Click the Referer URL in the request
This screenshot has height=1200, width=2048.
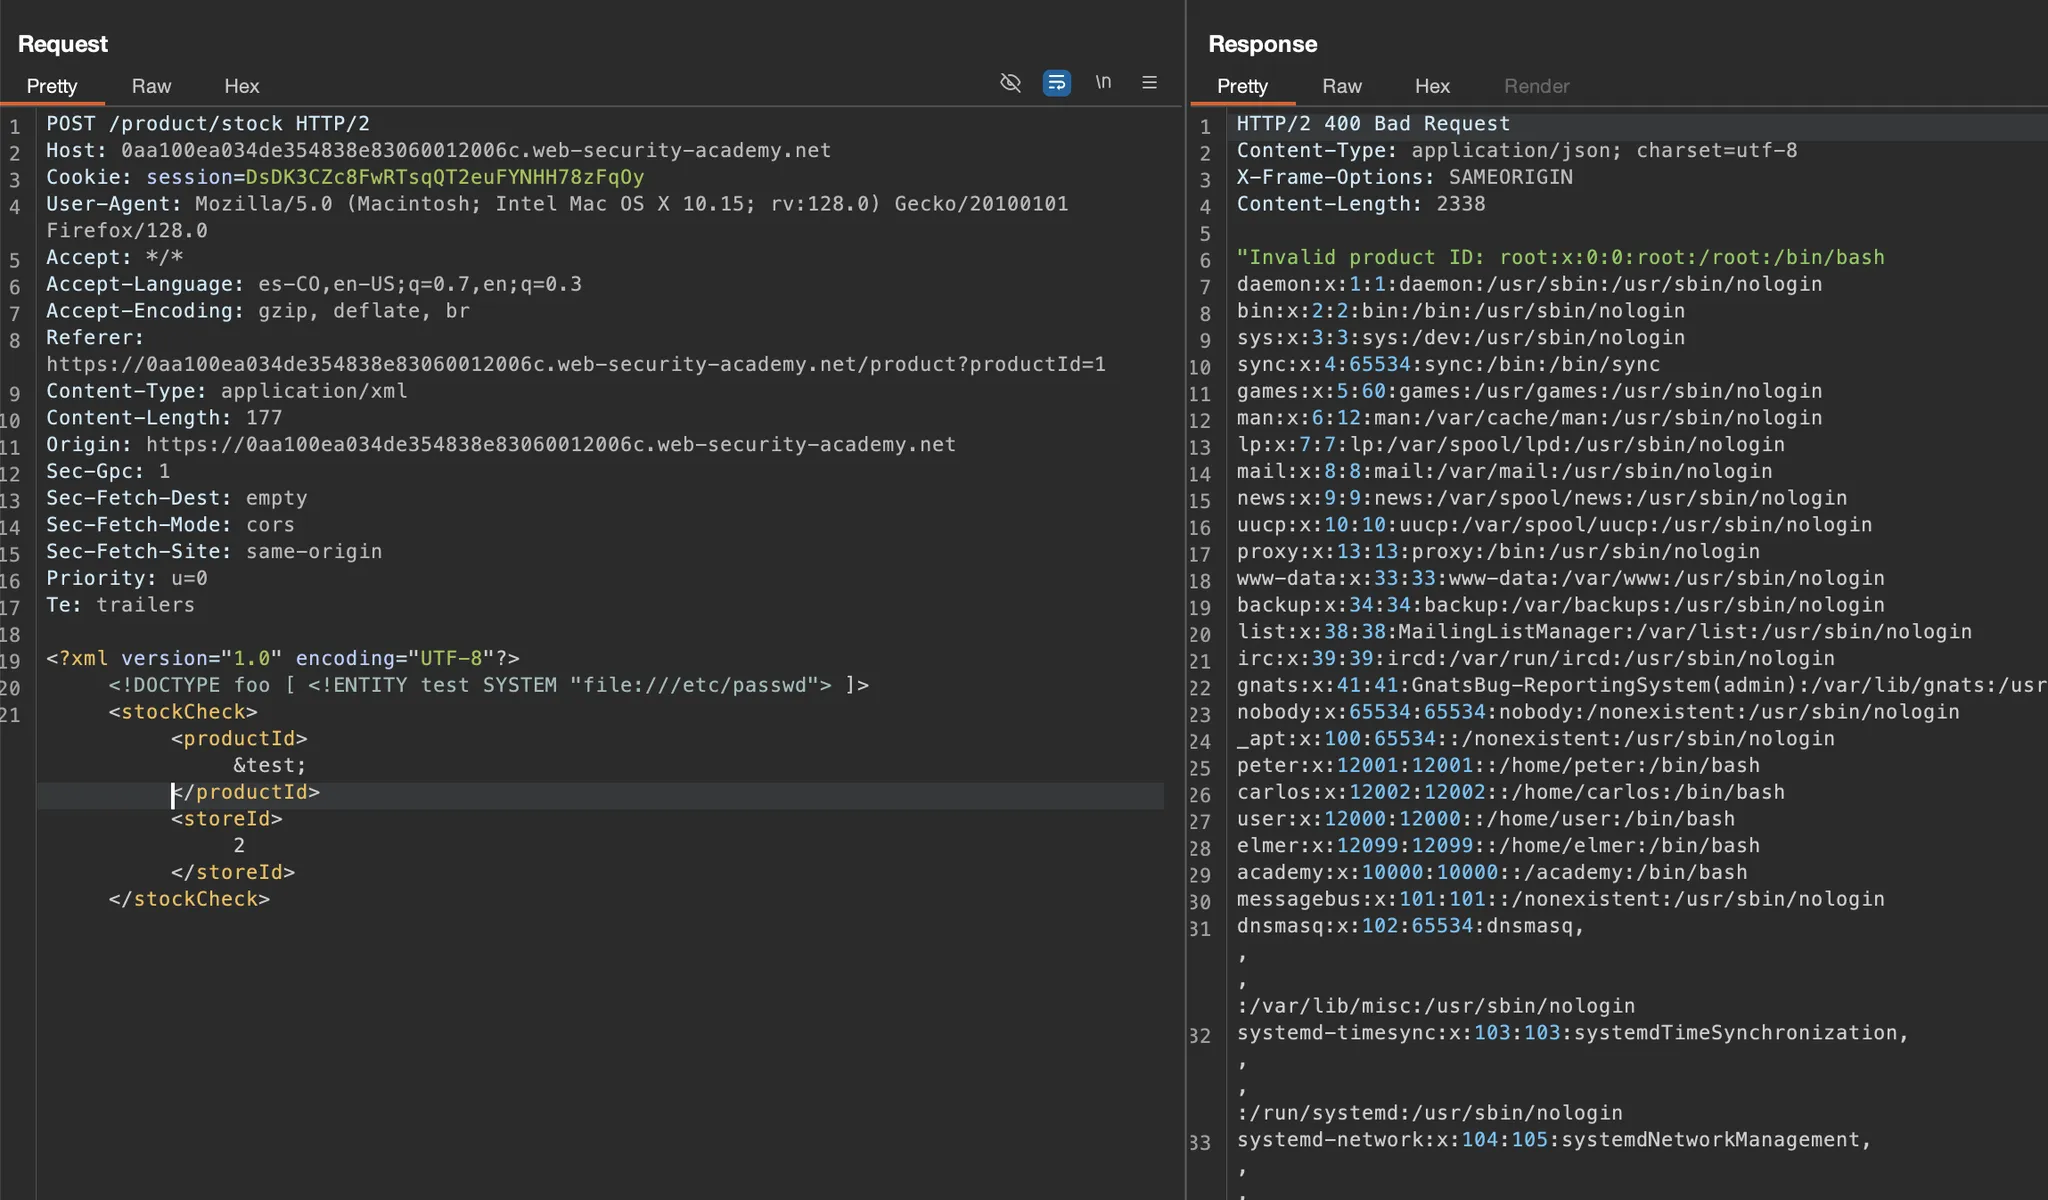pyautogui.click(x=575, y=365)
